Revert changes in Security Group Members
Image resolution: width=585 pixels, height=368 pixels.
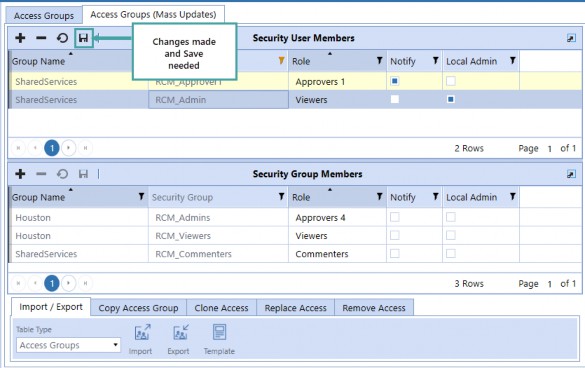pyautogui.click(x=62, y=174)
